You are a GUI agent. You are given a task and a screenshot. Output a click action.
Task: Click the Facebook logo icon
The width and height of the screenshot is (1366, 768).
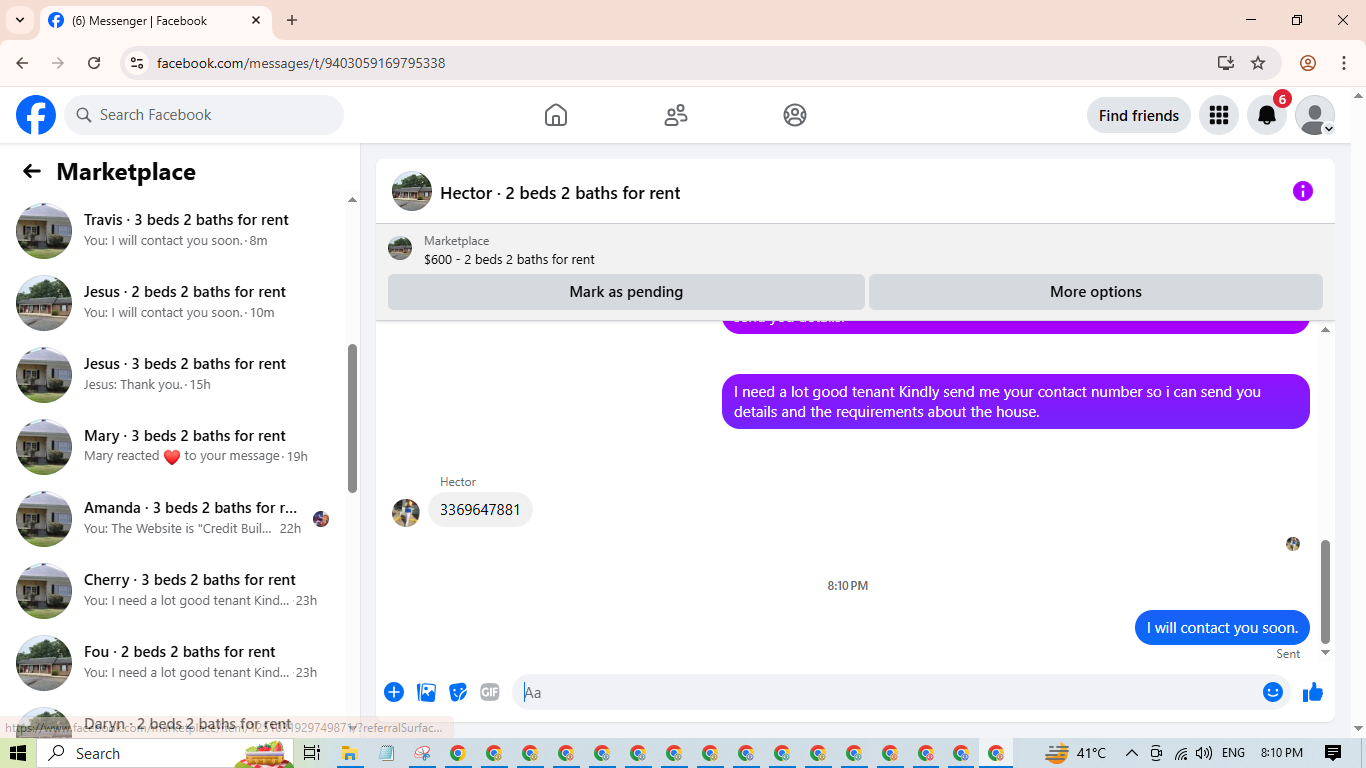(36, 115)
